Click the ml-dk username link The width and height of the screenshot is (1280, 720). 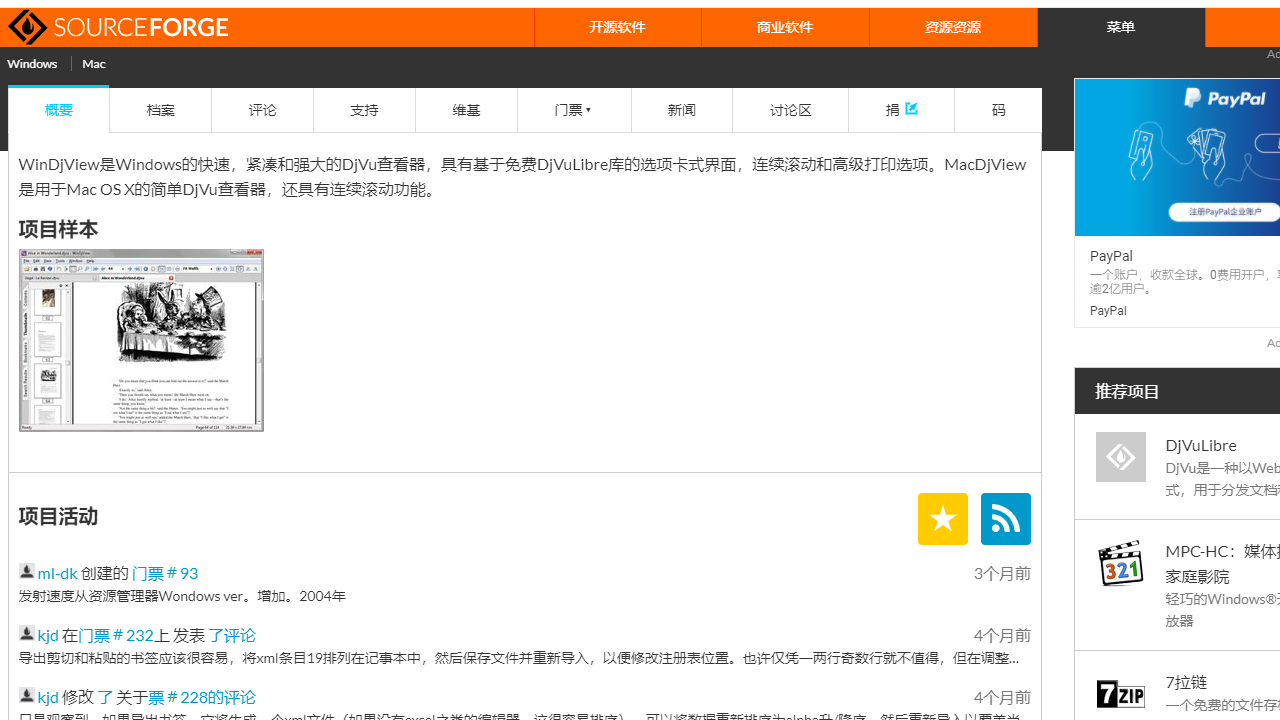[x=57, y=573]
